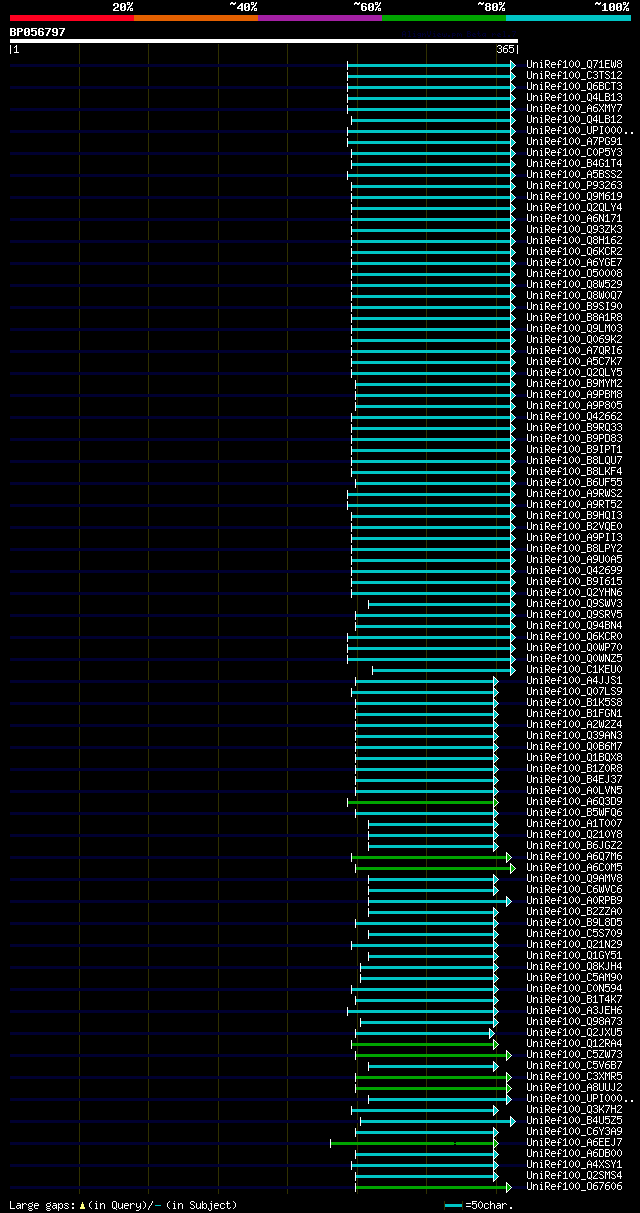Click the green ~80% legend color segment
Screen dimensions: 640x1213
[x=444, y=18]
